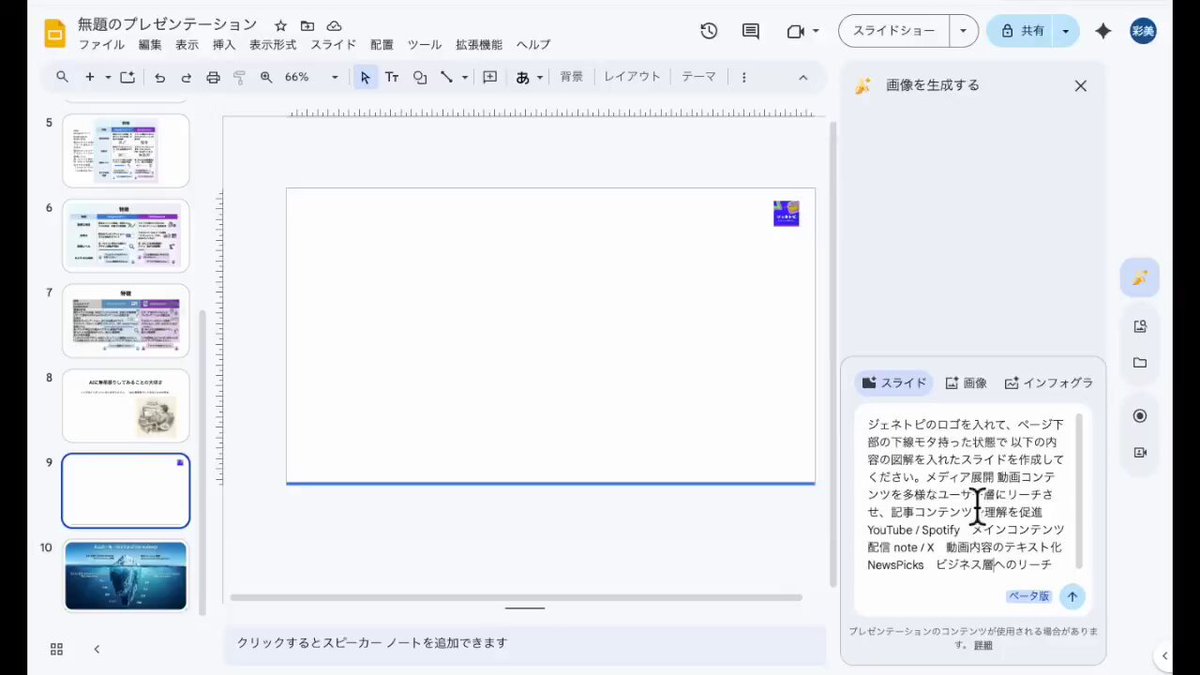Open the ファイル menu
Screen dimensions: 1200x675
pos(101,45)
